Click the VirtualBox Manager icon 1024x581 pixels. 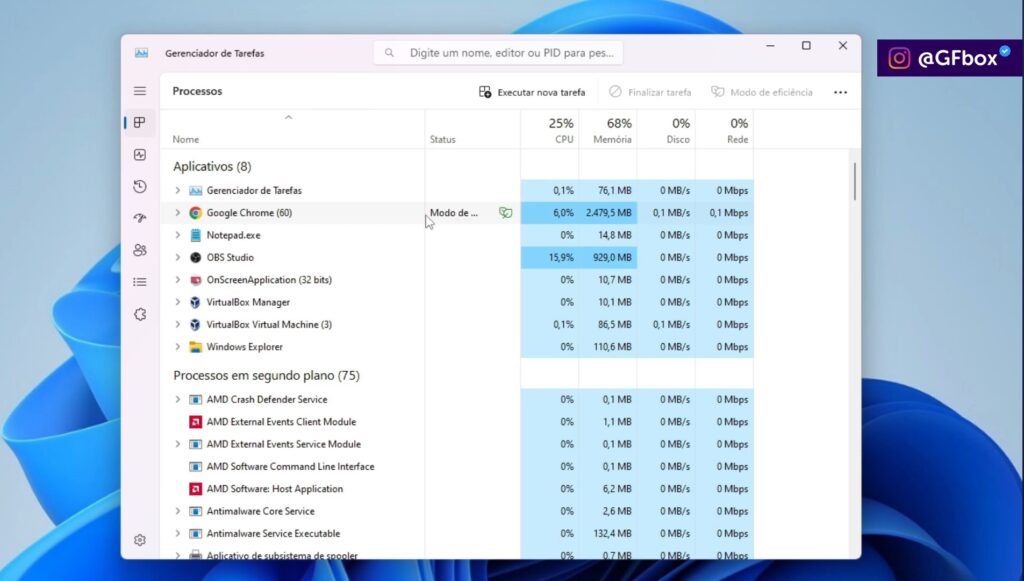tap(195, 302)
